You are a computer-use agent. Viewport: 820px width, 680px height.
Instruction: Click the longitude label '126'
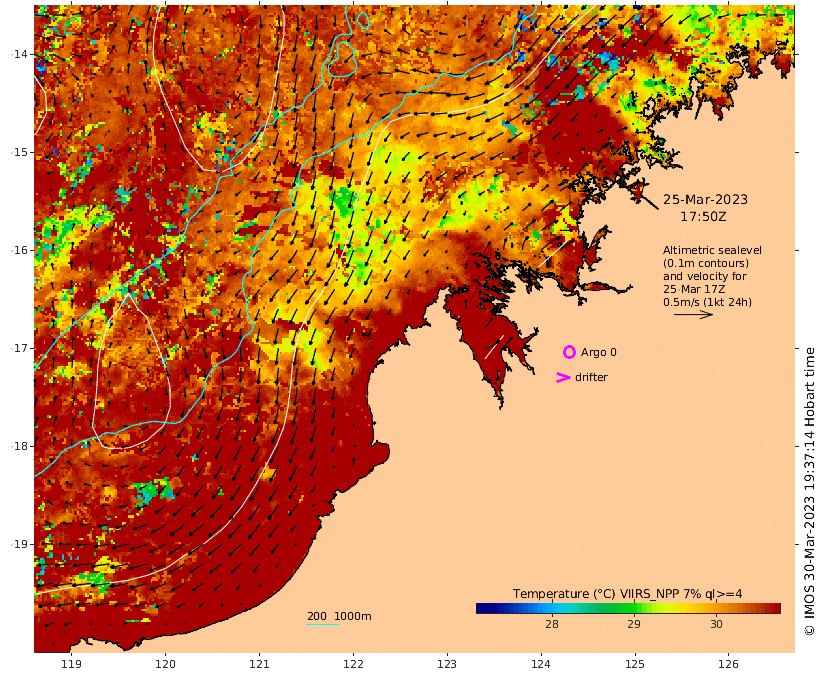[728, 664]
